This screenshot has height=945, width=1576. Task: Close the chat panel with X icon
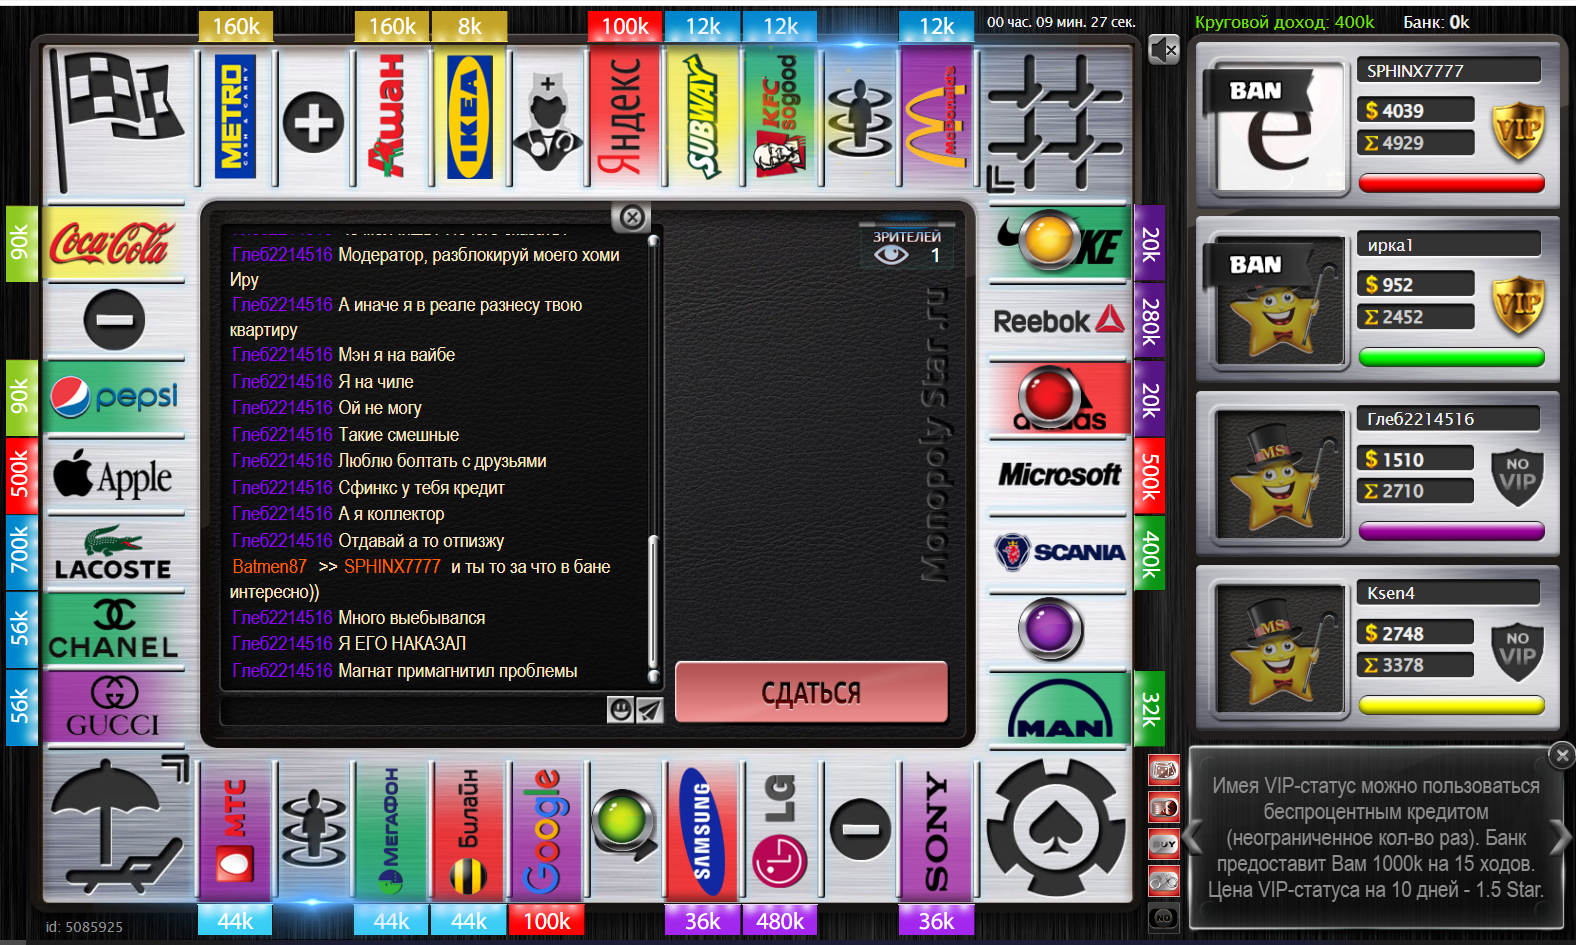point(632,217)
